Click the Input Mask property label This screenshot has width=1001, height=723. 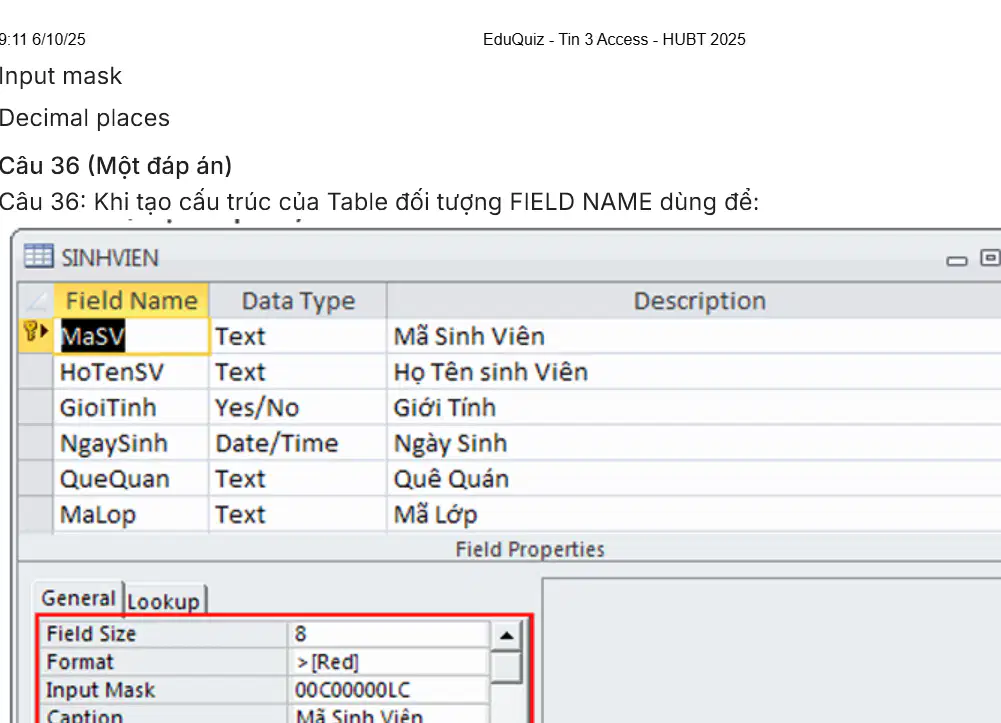(x=100, y=690)
